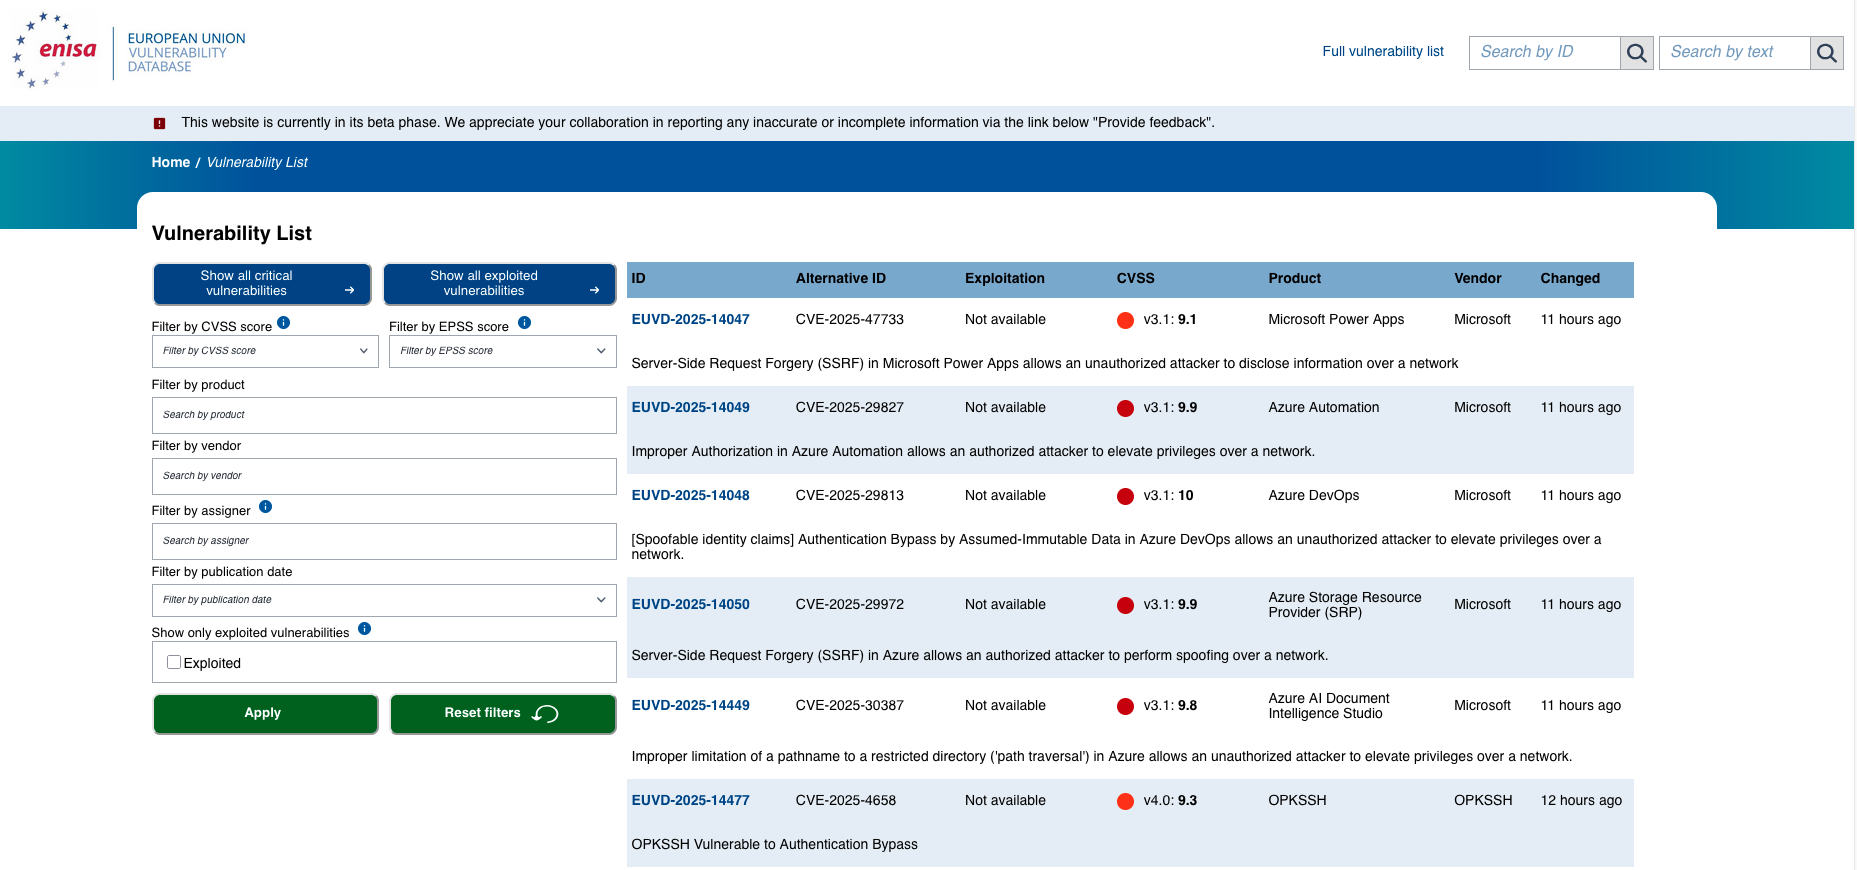Click the Product column header
The width and height of the screenshot is (1857, 870).
(1295, 279)
